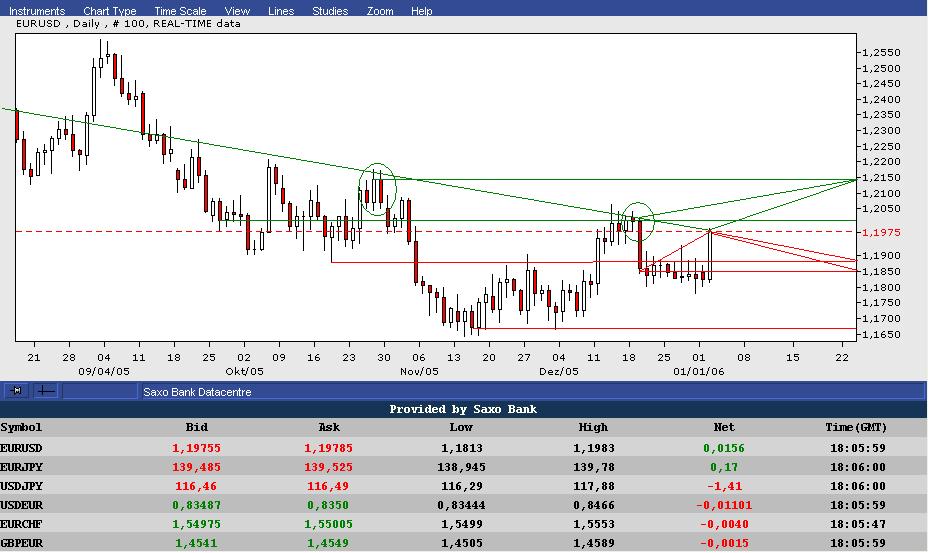The width and height of the screenshot is (929, 553).
Task: Click the USDEUR symbol row
Action: click(x=464, y=505)
